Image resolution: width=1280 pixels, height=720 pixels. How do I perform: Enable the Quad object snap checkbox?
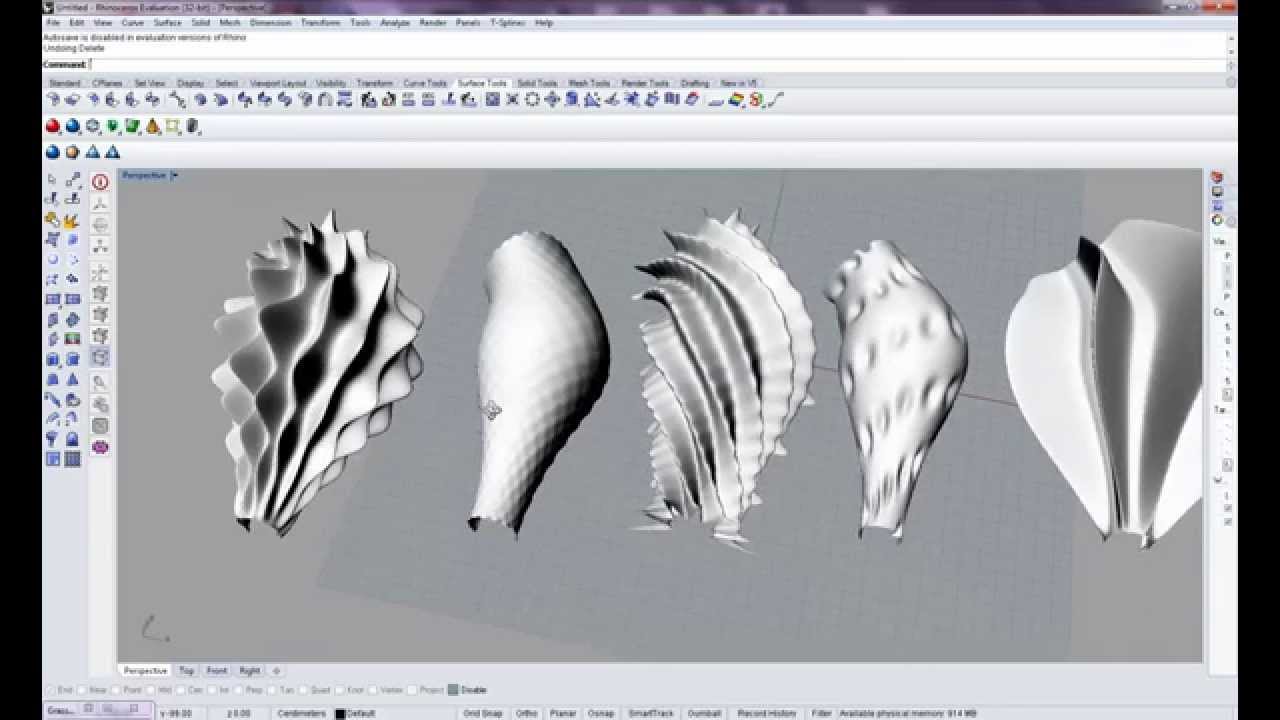304,690
